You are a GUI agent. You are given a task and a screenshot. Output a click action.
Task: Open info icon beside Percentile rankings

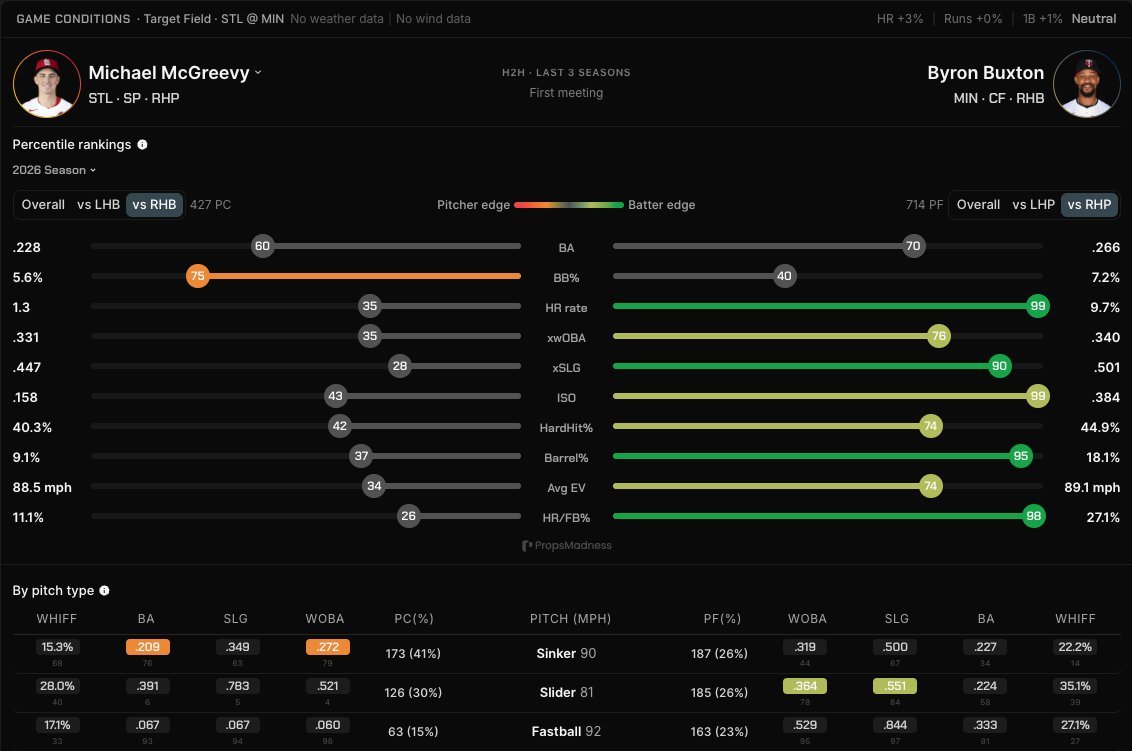[x=142, y=144]
